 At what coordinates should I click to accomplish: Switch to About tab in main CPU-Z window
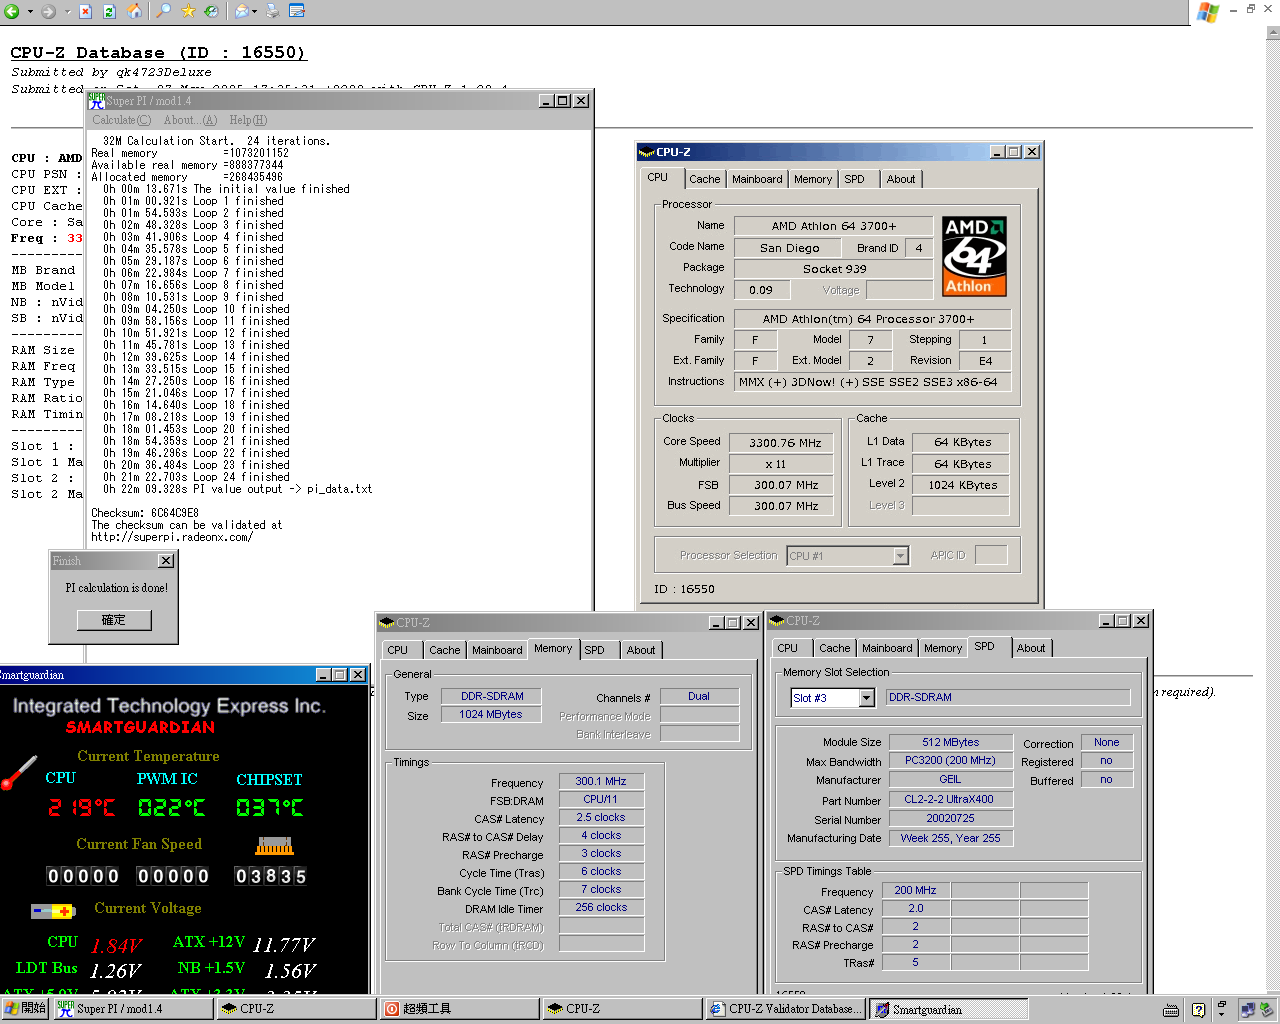(901, 179)
